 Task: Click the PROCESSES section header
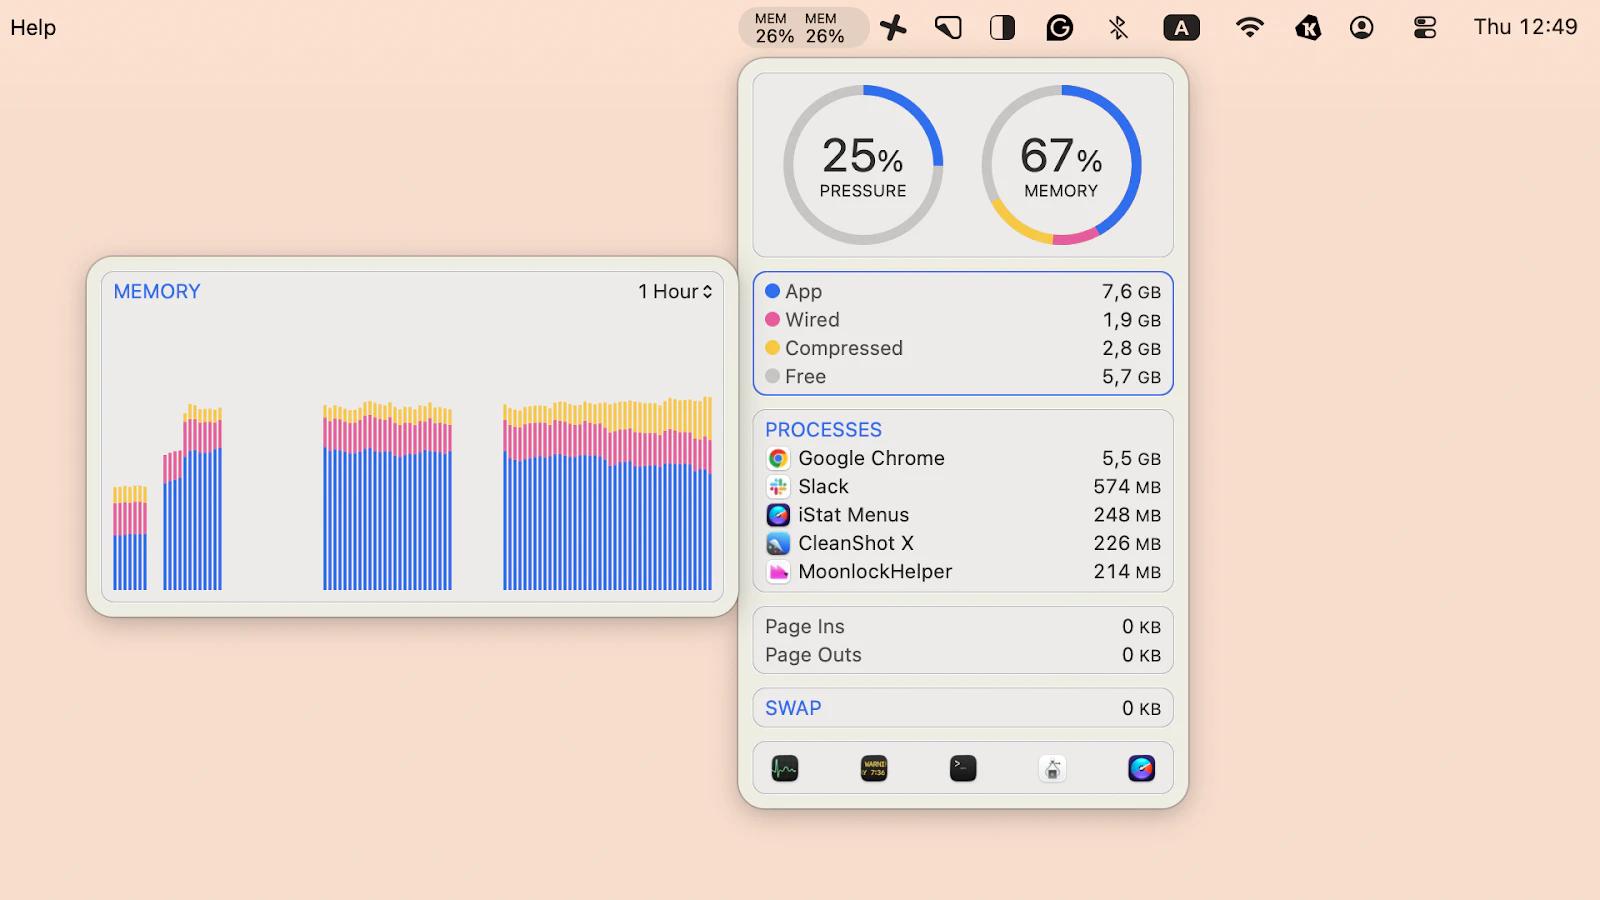[823, 429]
